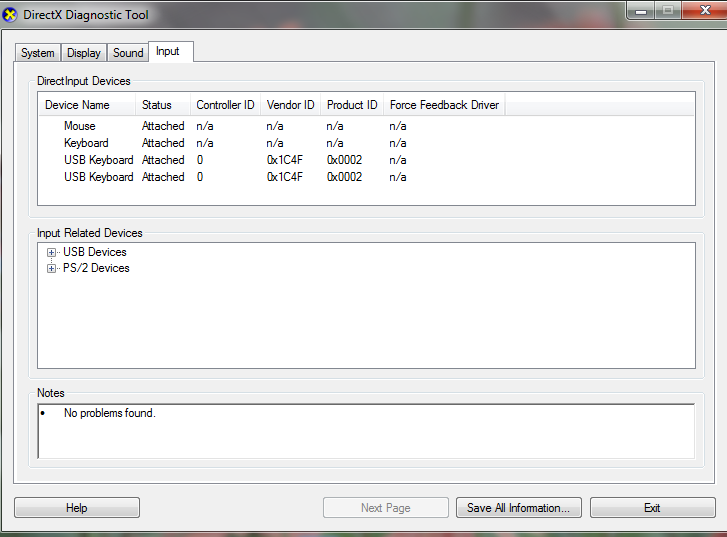Select the Input tab
This screenshot has width=727, height=537.
pos(171,51)
